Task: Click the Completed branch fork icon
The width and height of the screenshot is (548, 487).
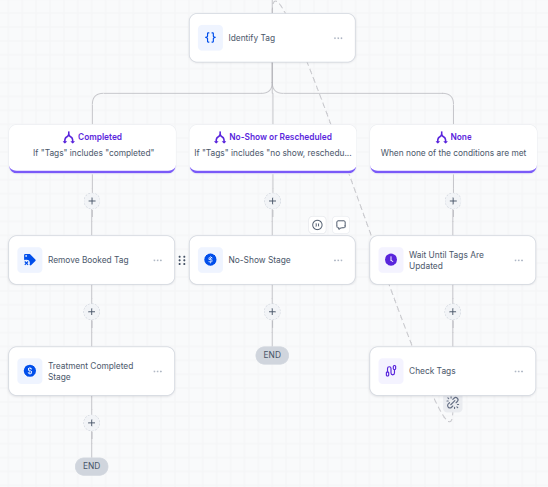Action: (x=69, y=137)
